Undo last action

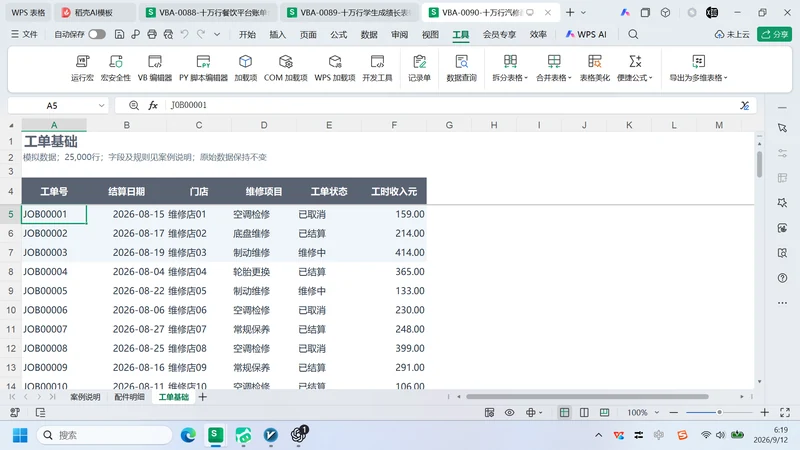point(185,34)
